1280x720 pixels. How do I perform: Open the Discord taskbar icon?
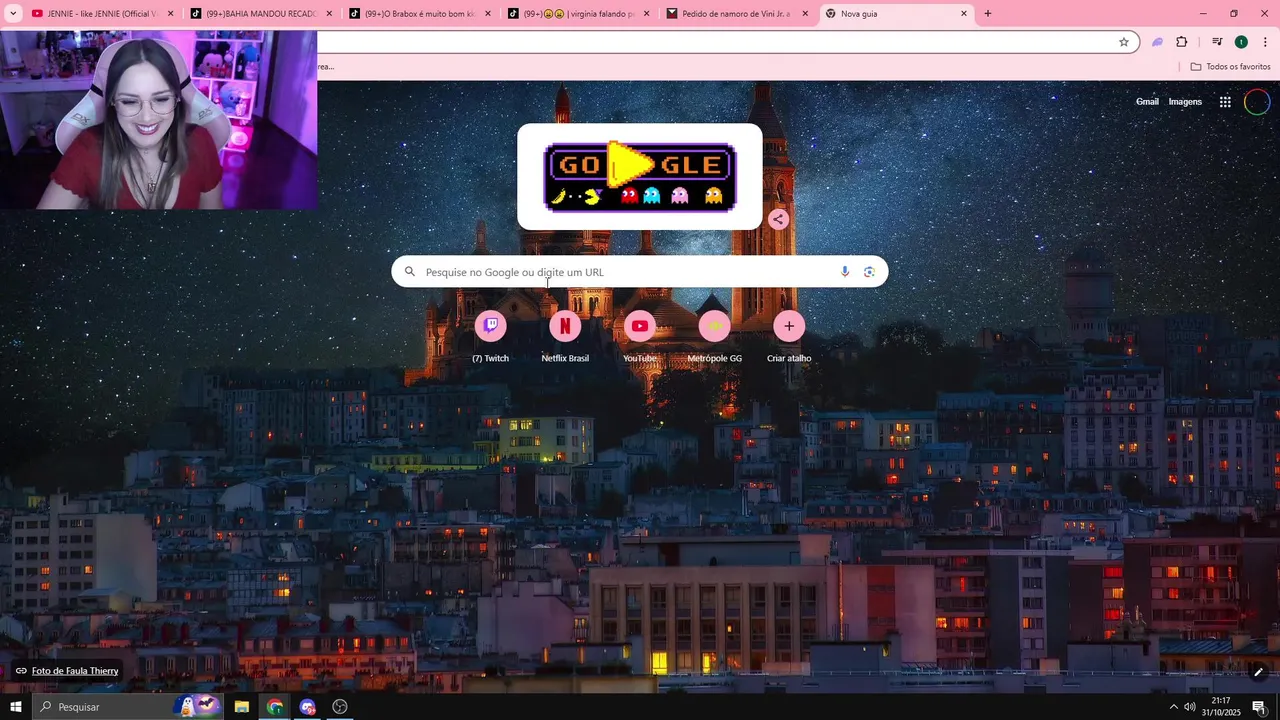pyautogui.click(x=307, y=707)
